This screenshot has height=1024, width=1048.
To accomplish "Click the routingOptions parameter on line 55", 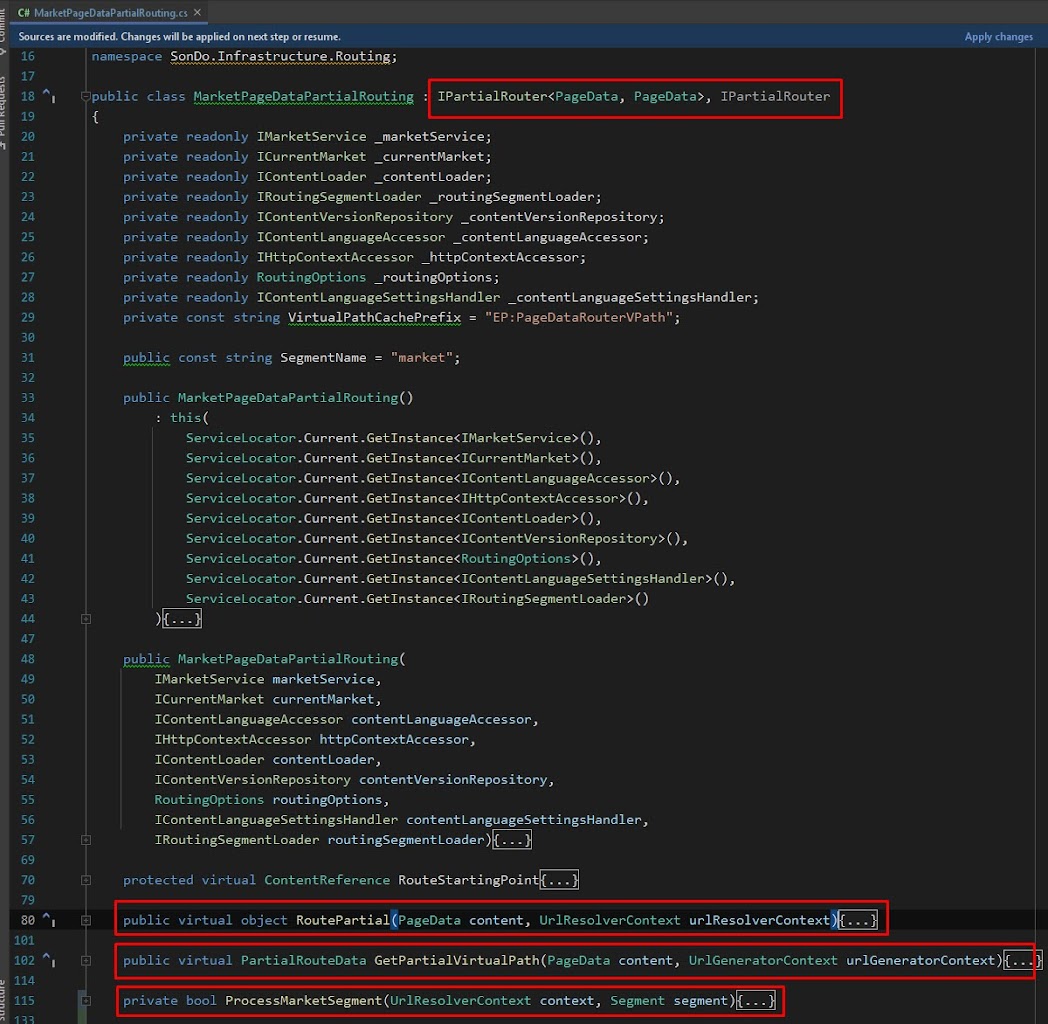I will coord(327,799).
